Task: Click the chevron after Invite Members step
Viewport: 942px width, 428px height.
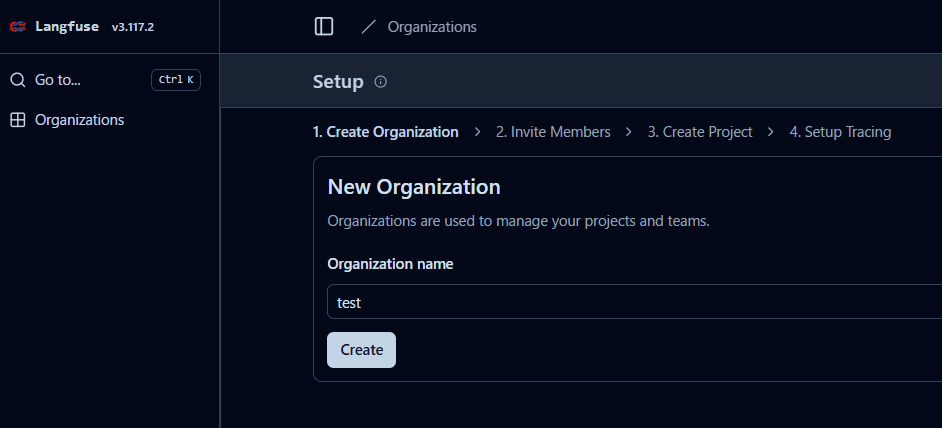Action: pos(629,132)
